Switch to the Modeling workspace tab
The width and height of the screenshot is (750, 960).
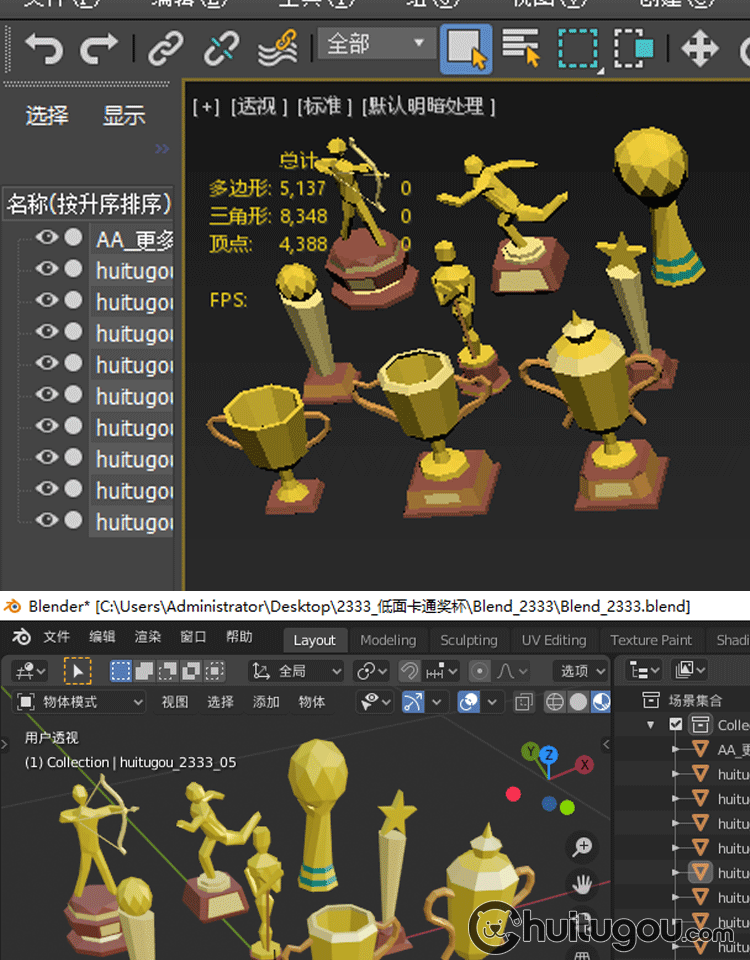coord(388,640)
